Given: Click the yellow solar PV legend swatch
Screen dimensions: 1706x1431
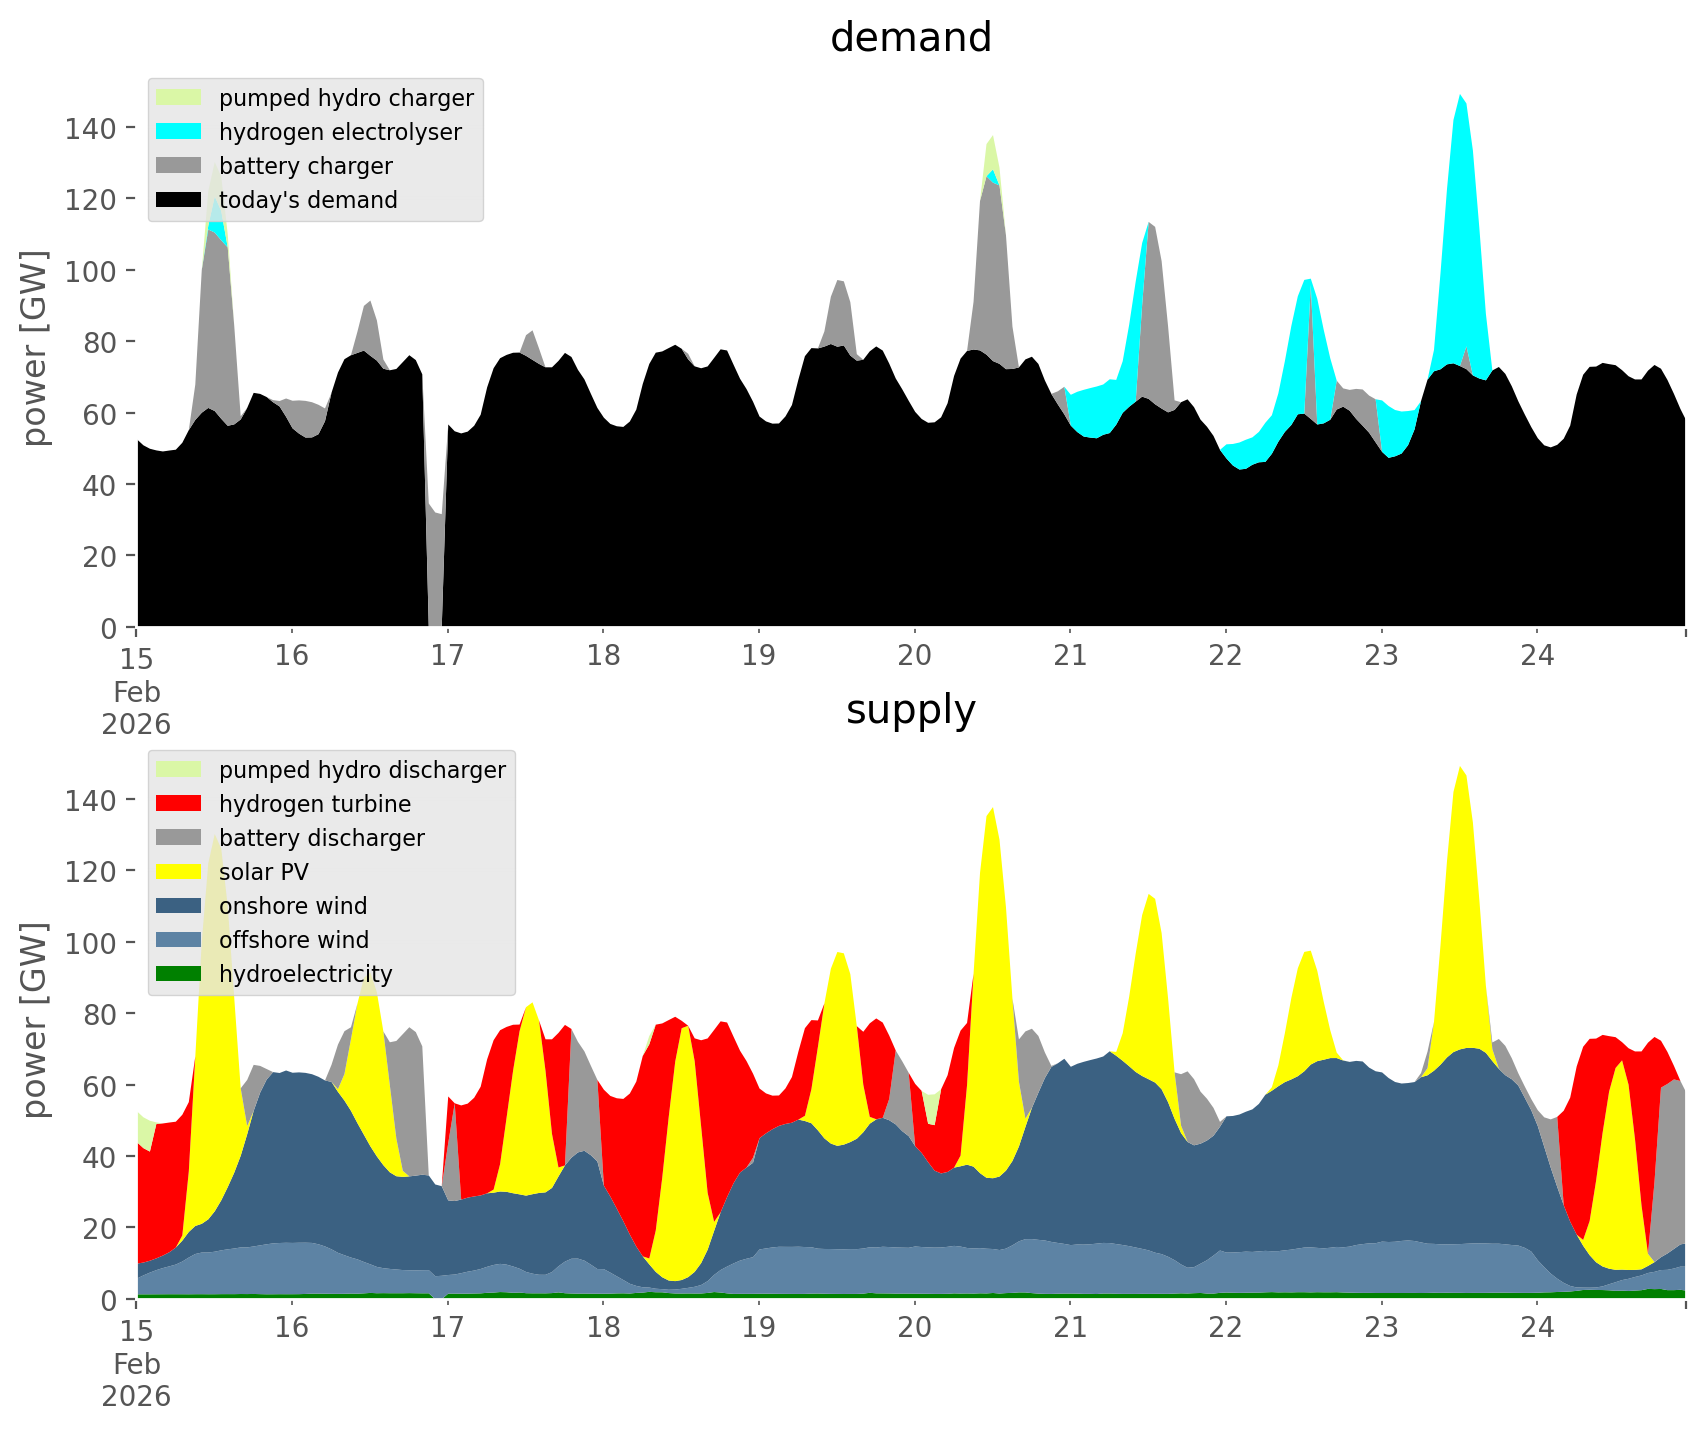Looking at the screenshot, I should 179,872.
